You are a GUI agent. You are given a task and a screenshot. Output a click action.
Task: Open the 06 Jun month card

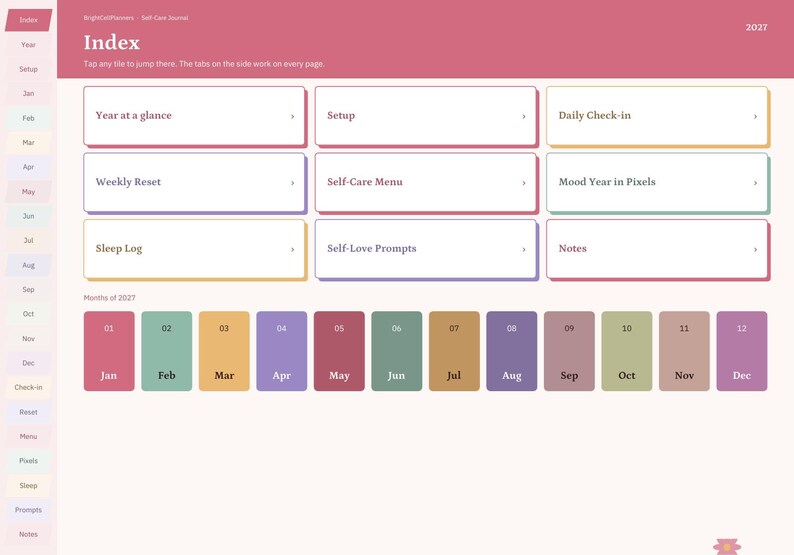(396, 351)
